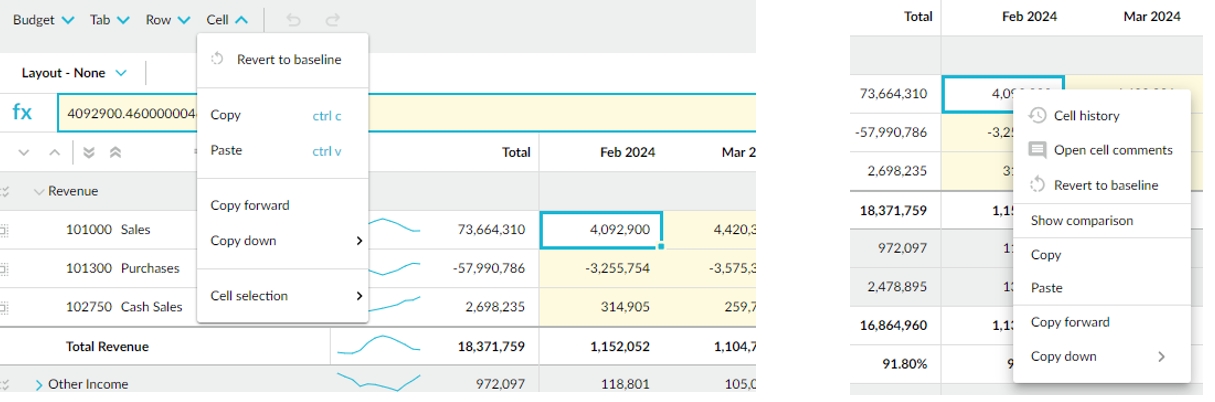
Task: Click the undo arrow icon
Action: 293,19
